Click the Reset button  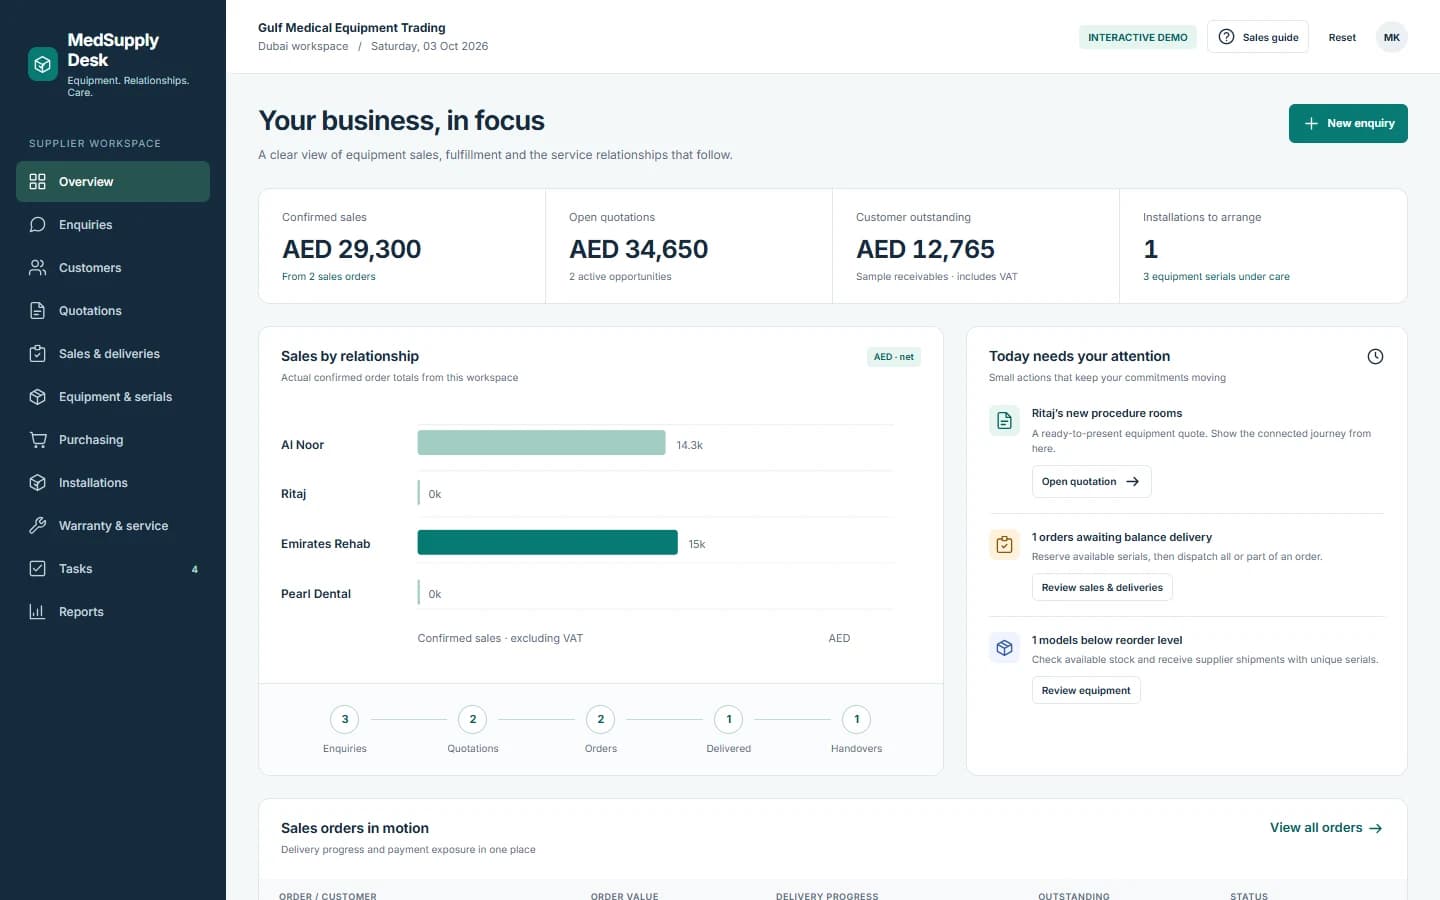click(1342, 38)
